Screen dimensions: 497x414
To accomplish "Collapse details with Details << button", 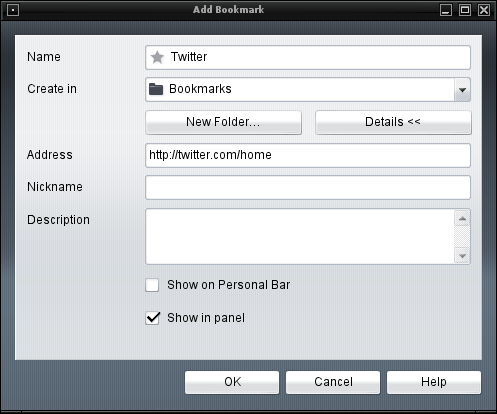I will tap(393, 122).
